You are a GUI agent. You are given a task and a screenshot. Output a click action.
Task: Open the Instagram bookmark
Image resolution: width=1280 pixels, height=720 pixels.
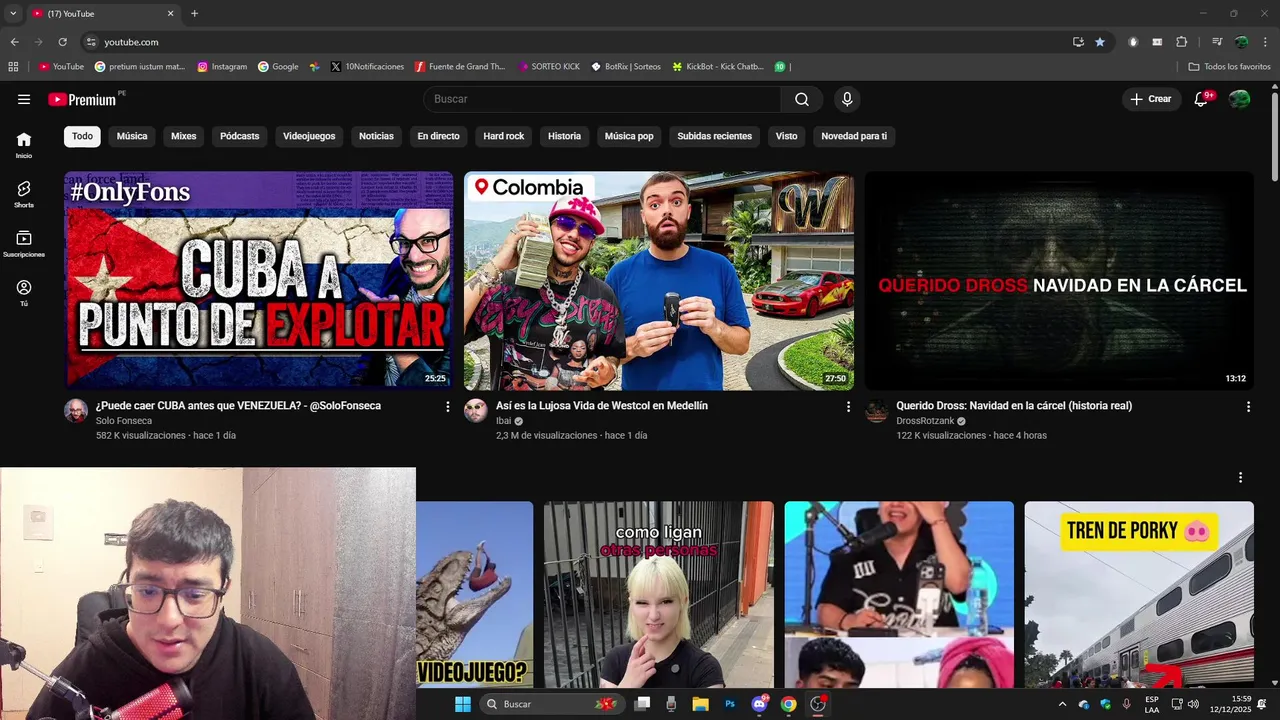click(222, 67)
